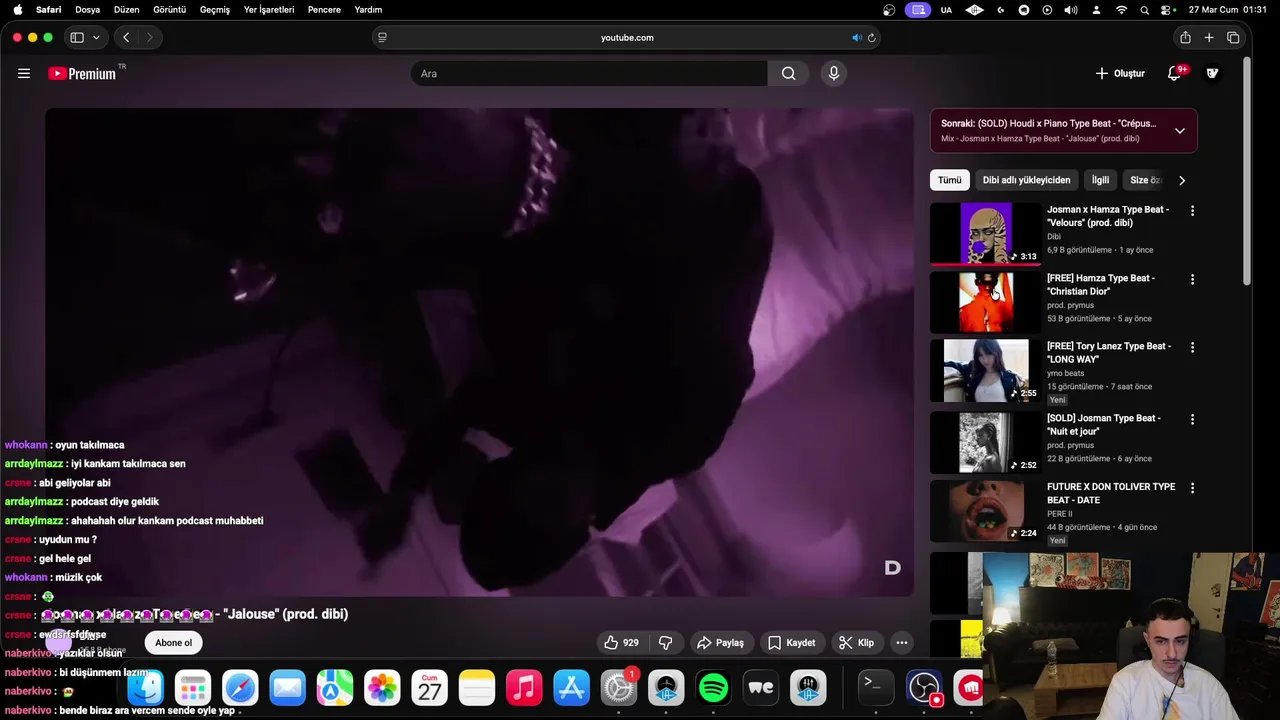Launch Terminal from the Dock
1280x720 pixels.
pyautogui.click(x=876, y=688)
